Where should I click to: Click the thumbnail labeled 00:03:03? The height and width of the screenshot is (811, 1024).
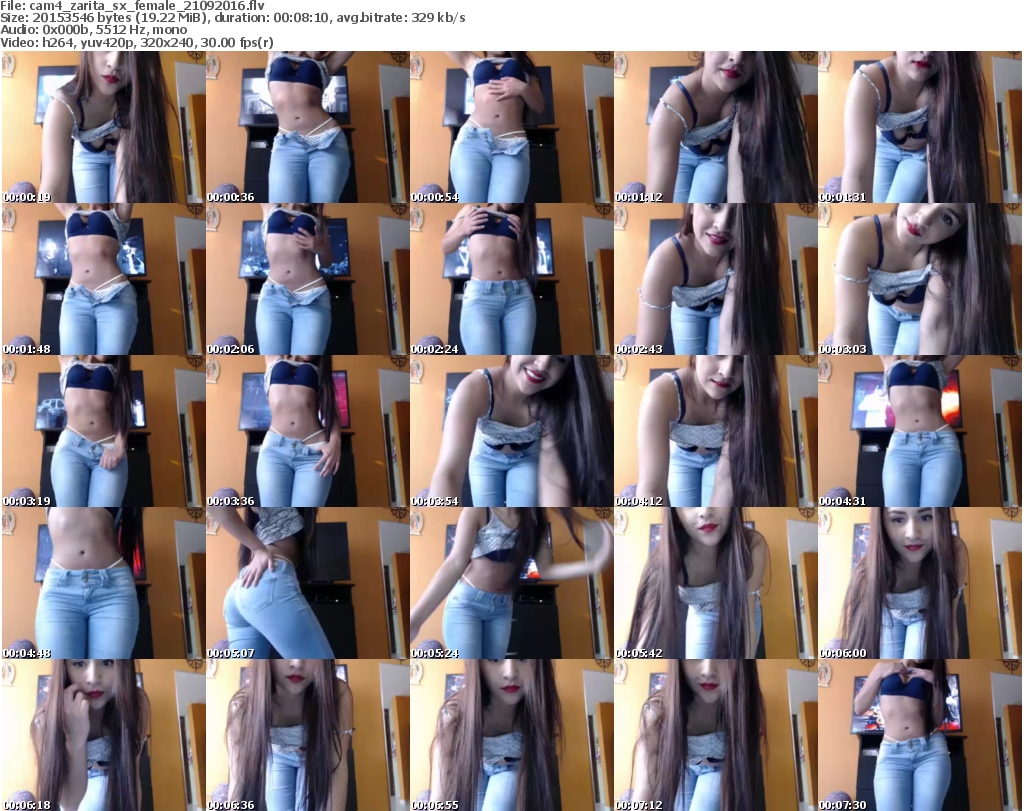(x=919, y=279)
